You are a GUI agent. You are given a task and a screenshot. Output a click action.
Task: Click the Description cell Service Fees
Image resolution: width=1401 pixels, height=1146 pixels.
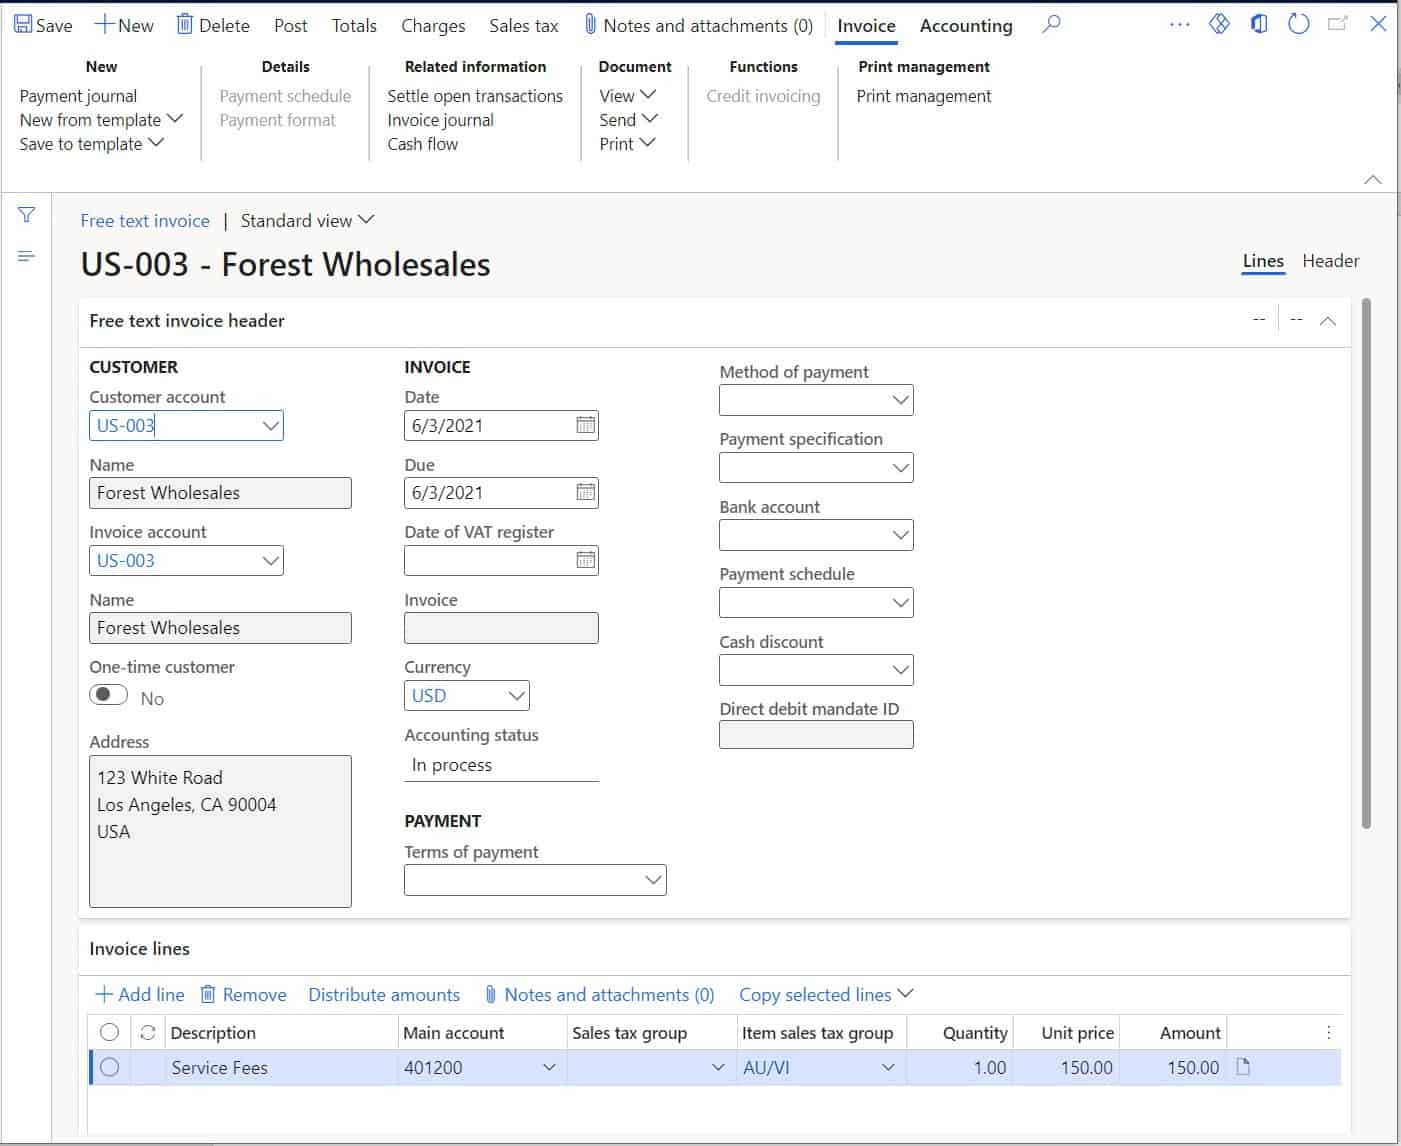tap(282, 1067)
